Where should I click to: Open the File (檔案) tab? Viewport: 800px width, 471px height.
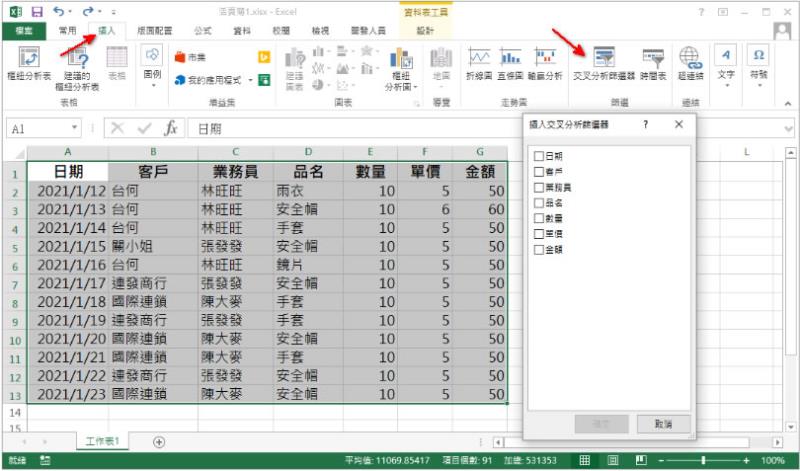click(24, 31)
